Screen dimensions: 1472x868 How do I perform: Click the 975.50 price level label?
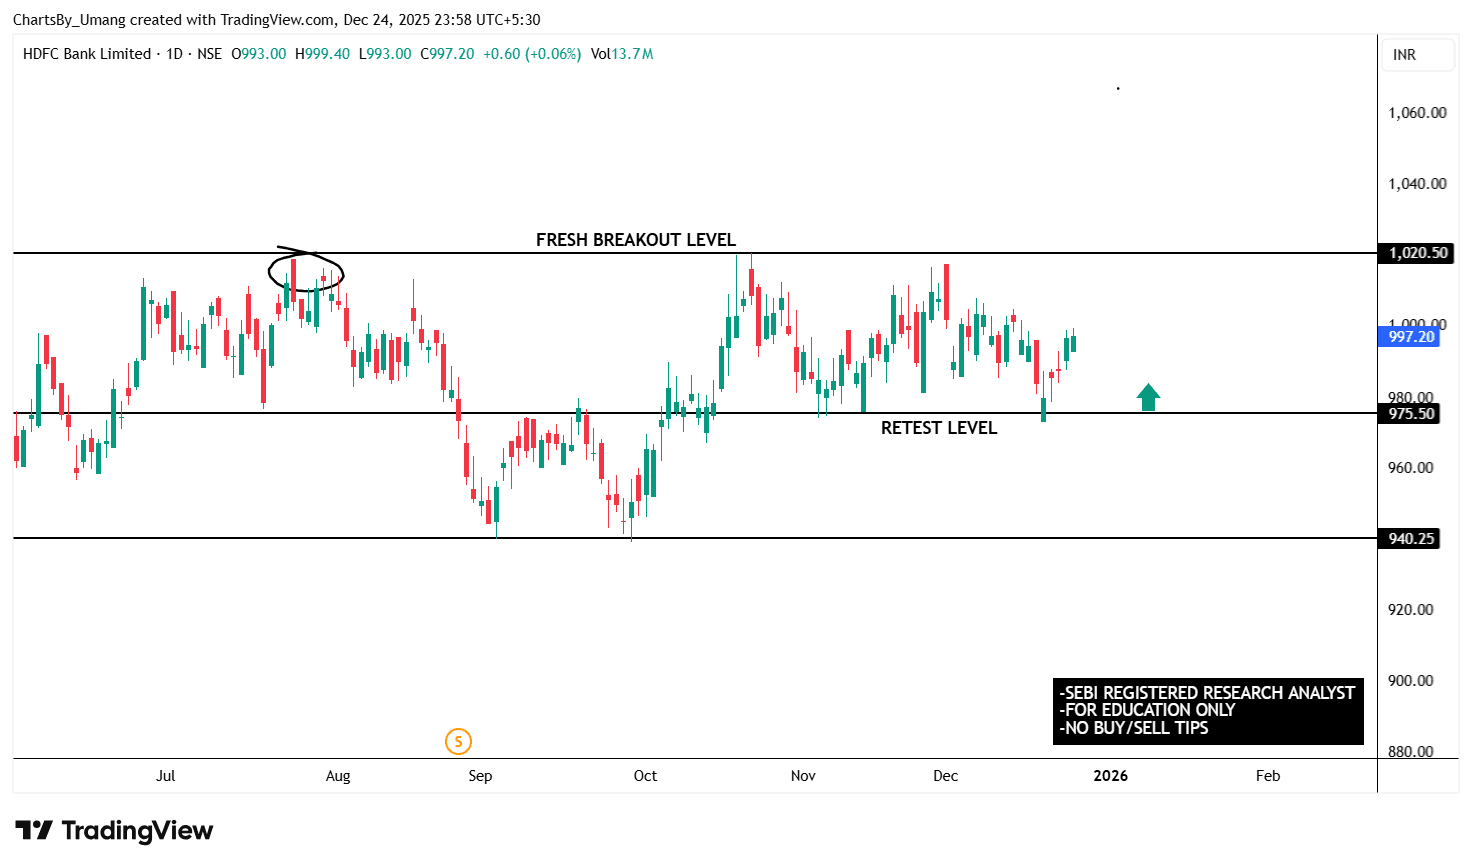[1409, 413]
